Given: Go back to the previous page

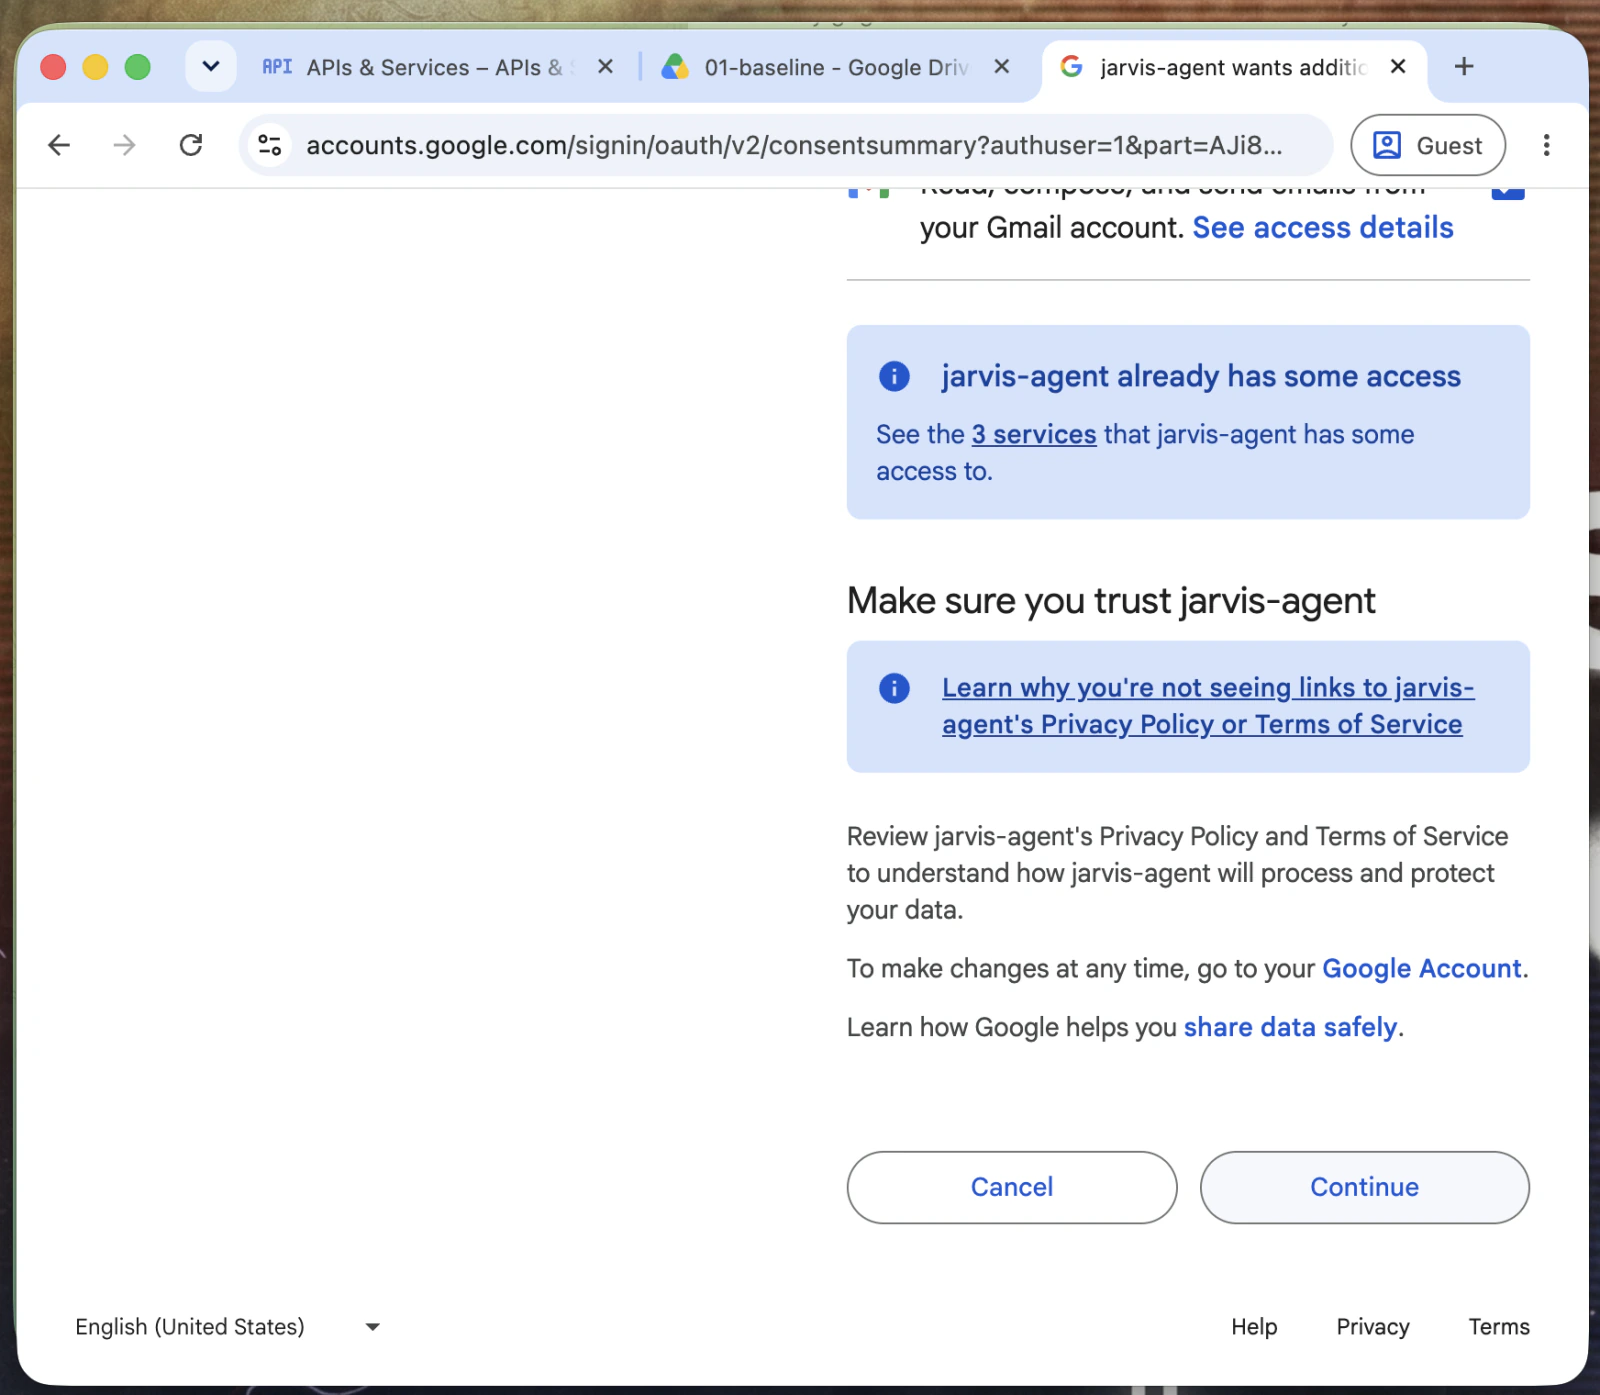Looking at the screenshot, I should click(59, 146).
